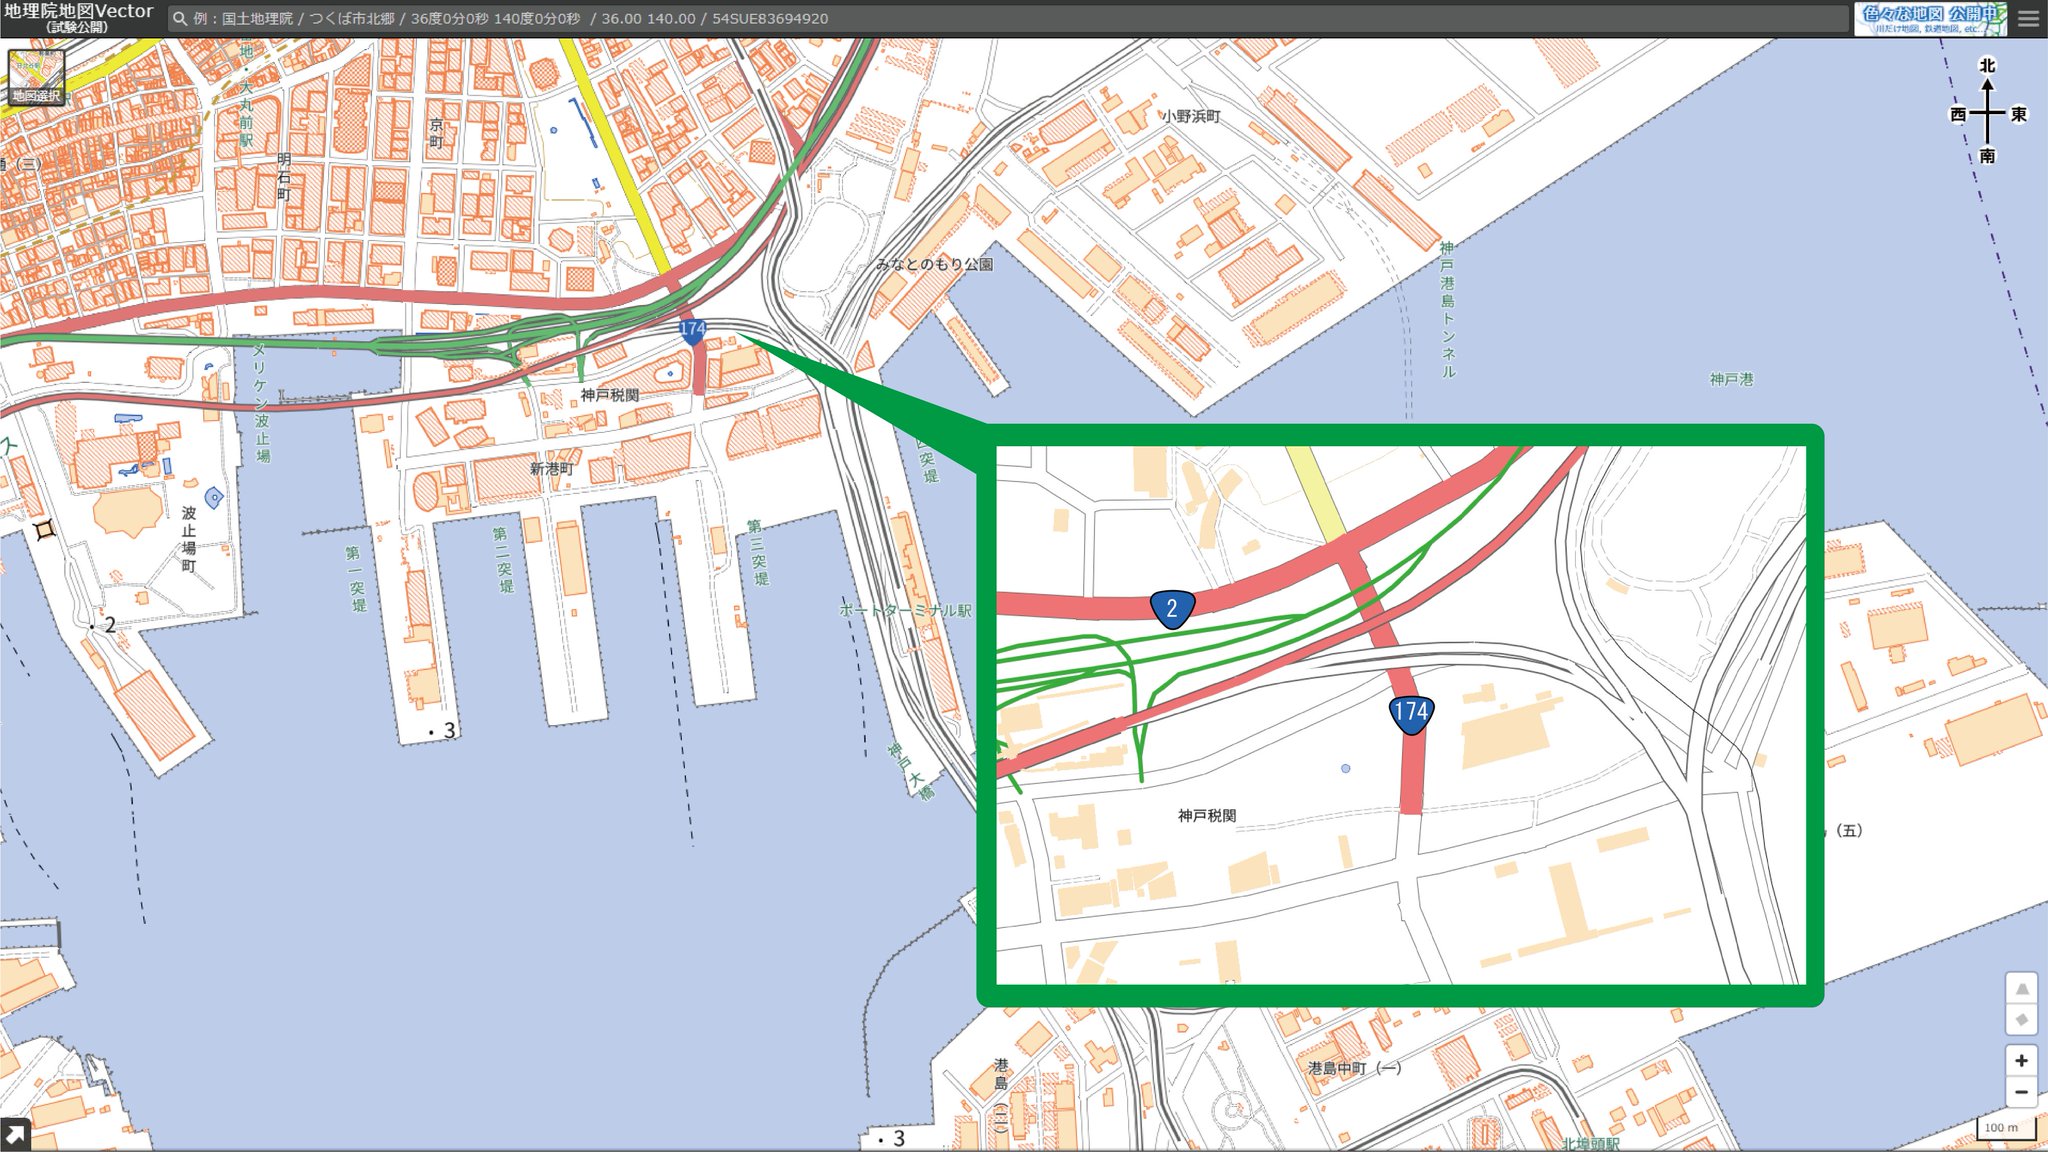Click the 神戸税関 label on main map
2048x1152 pixels.
[x=610, y=395]
